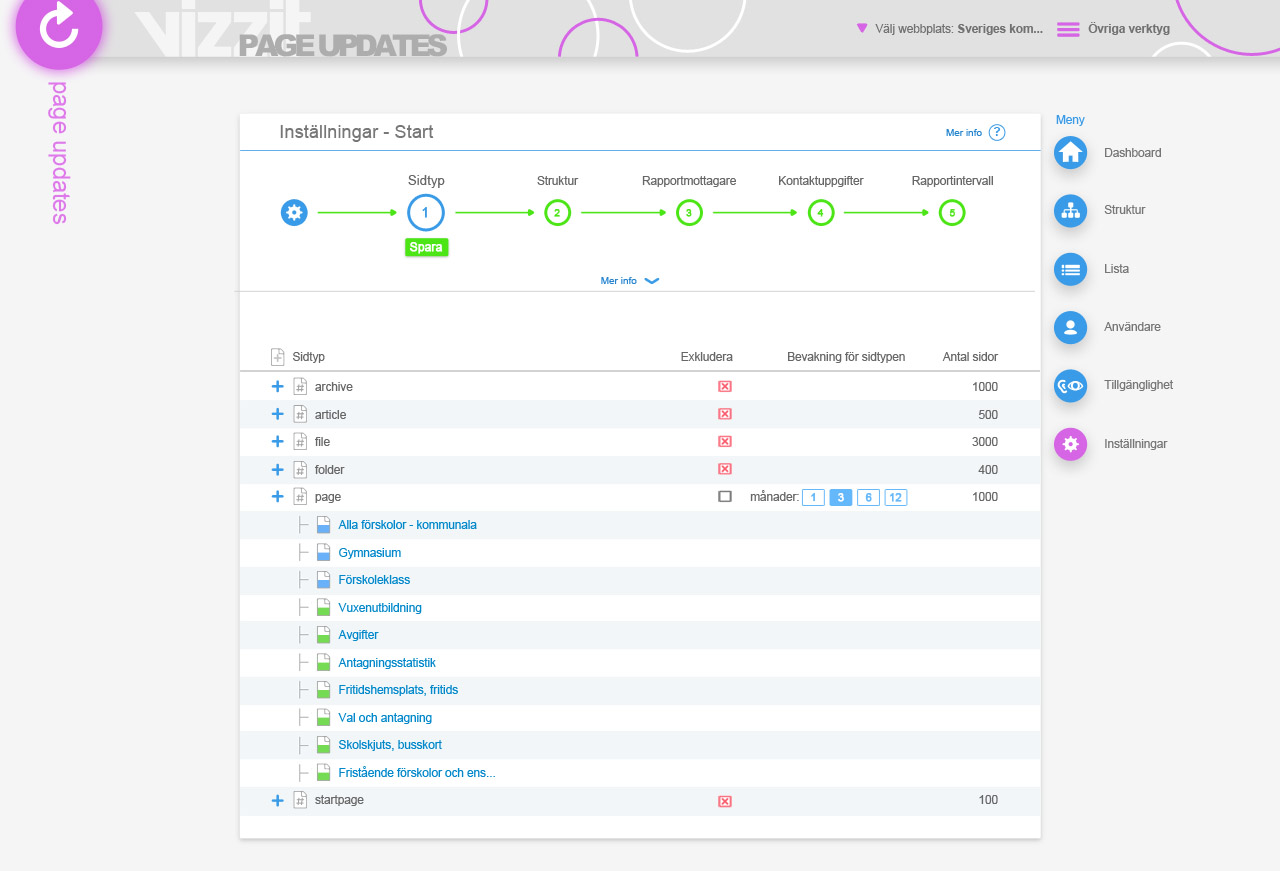
Task: Open the Struktur hierarchy icon in menu
Action: [1070, 211]
